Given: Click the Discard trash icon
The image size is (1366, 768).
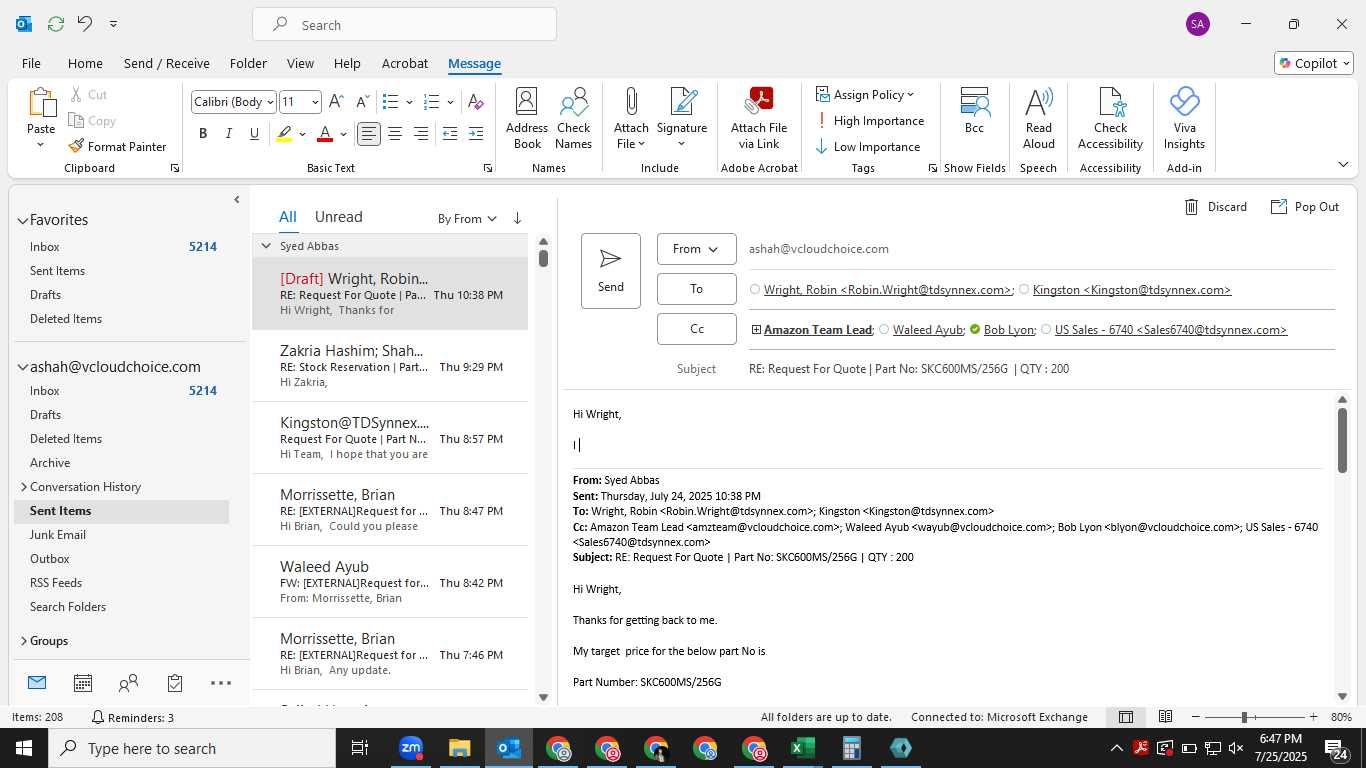Looking at the screenshot, I should [1192, 207].
